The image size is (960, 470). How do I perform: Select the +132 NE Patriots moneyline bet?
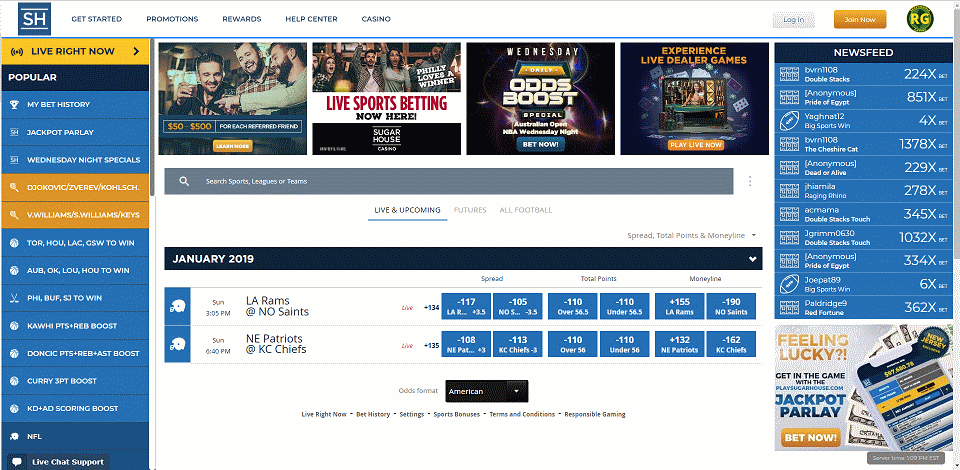pyautogui.click(x=678, y=344)
